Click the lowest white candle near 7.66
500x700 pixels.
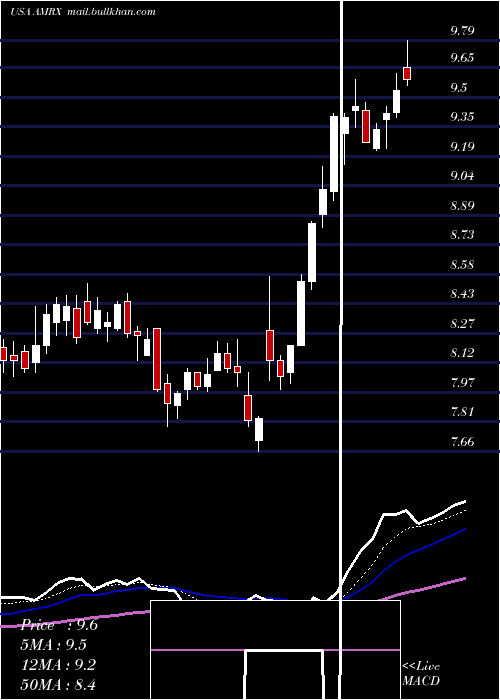(259, 429)
